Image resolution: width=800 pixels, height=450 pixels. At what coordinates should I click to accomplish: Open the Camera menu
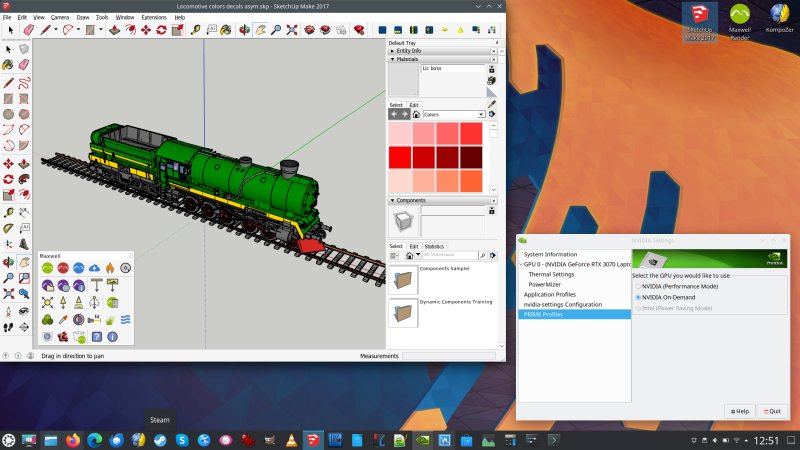60,17
